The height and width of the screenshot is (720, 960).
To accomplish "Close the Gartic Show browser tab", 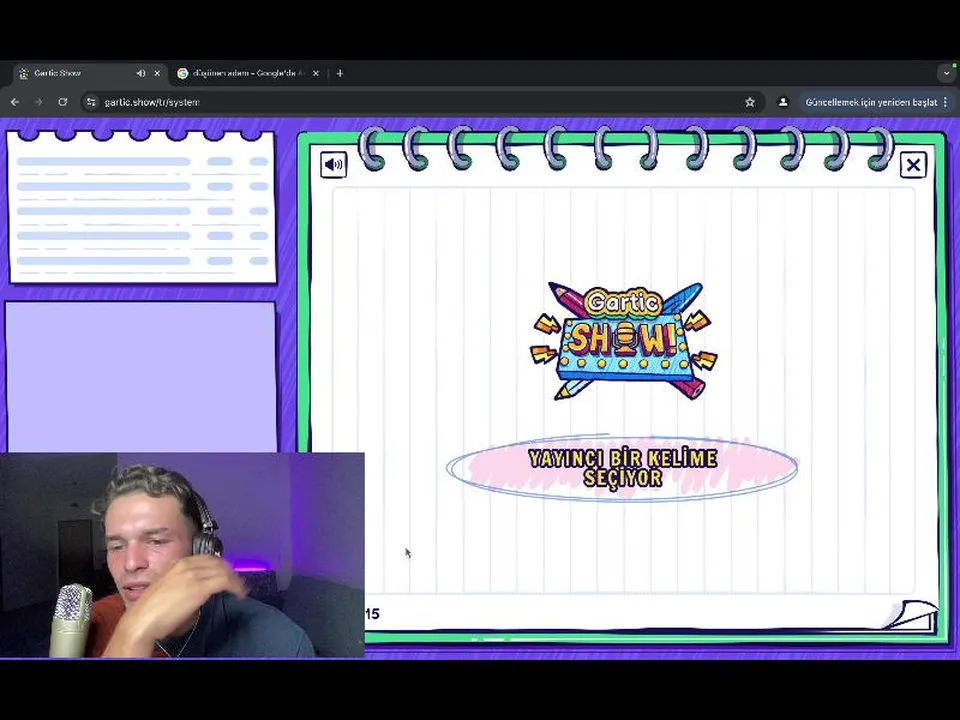I will click(157, 73).
